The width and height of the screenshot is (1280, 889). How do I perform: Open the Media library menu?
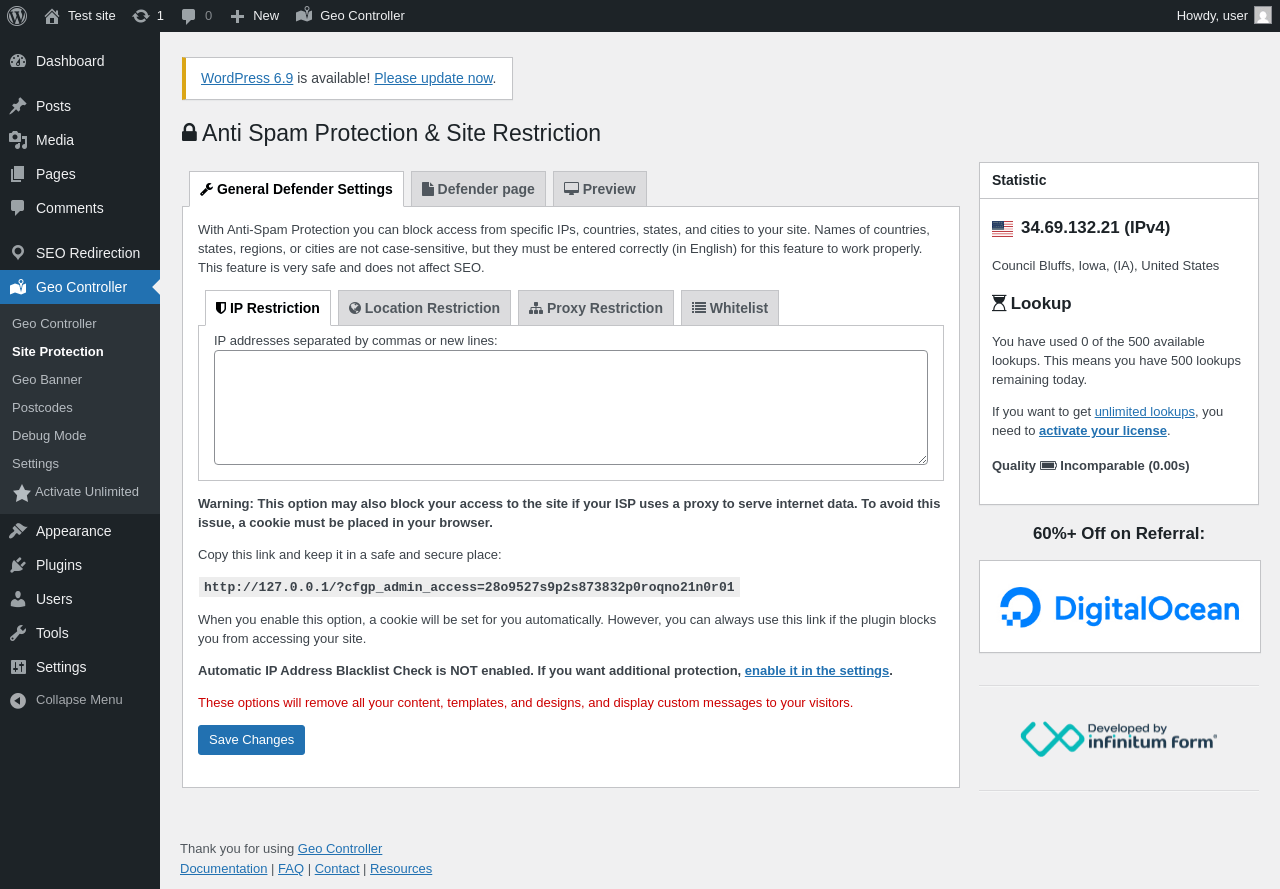tap(55, 140)
